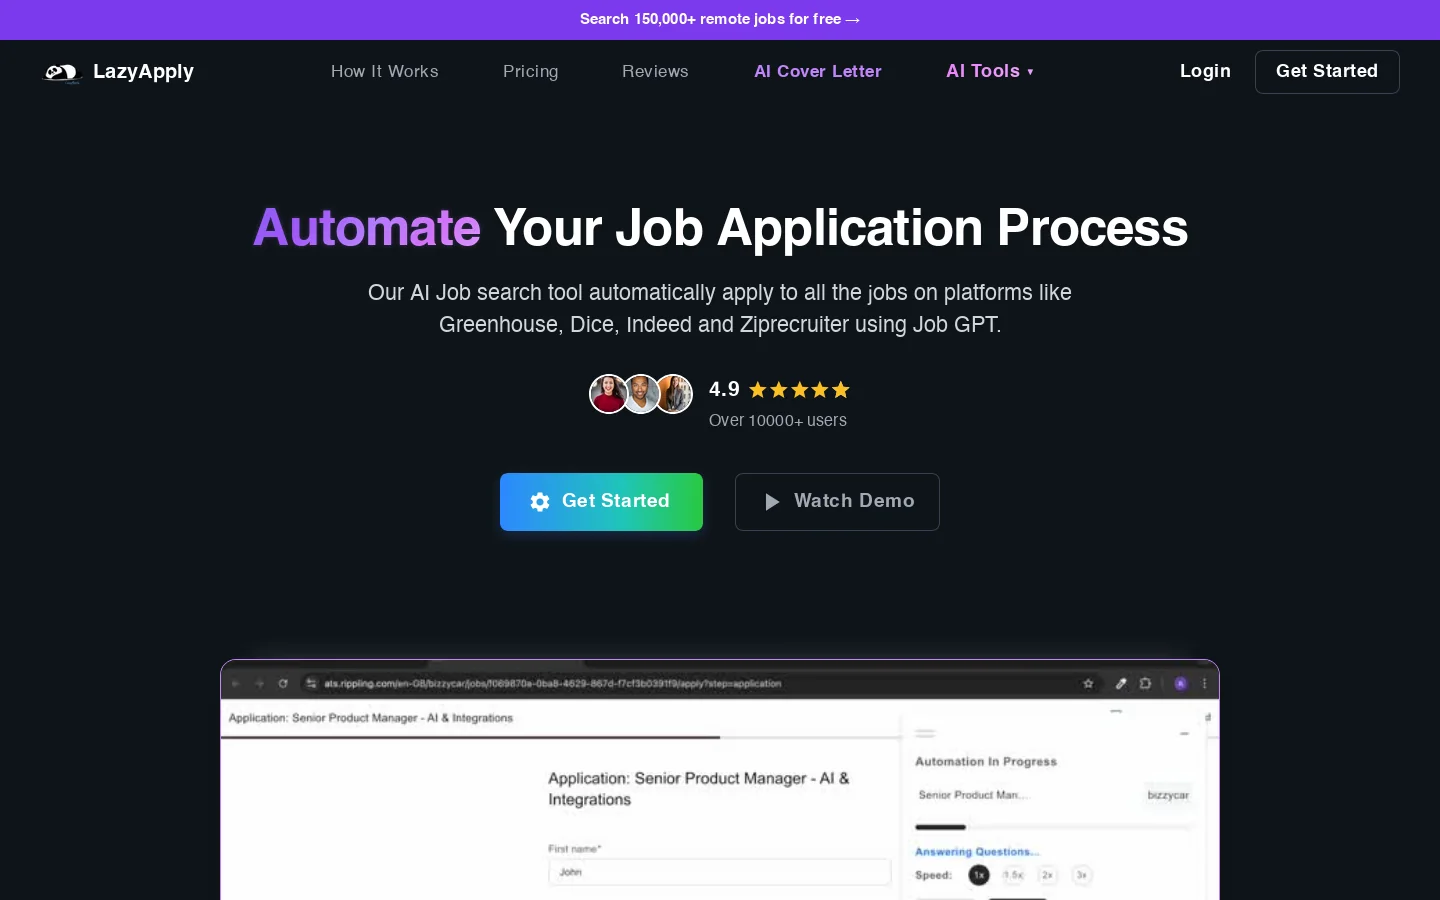
Task: Click the First name input field
Action: 719,872
